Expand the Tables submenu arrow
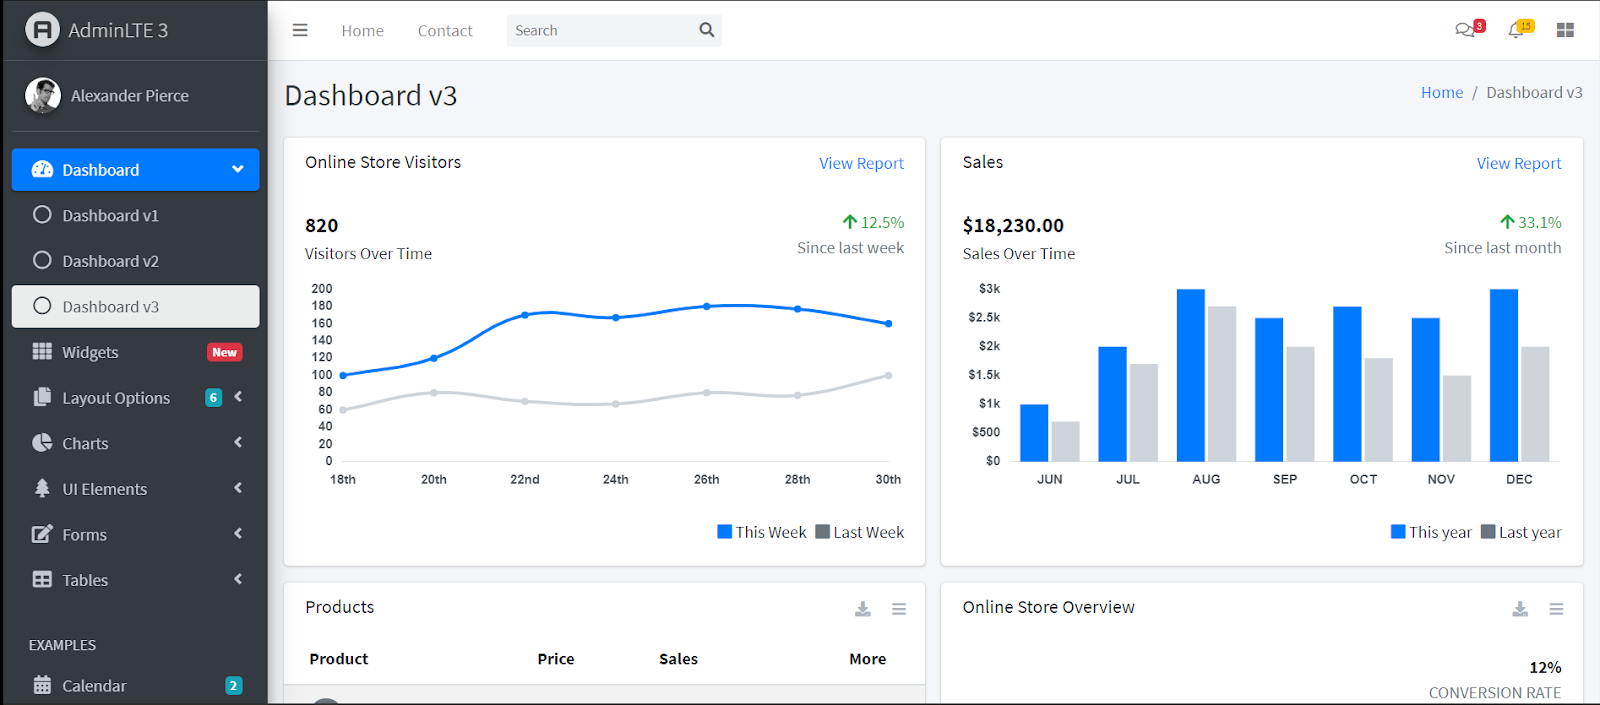This screenshot has width=1600, height=705. pos(238,579)
